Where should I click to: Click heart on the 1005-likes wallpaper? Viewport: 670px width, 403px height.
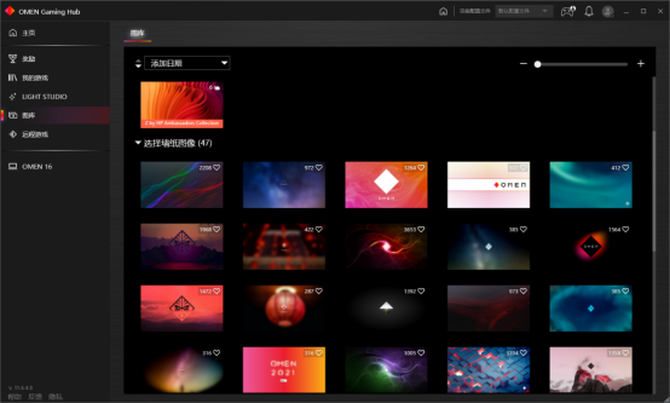(x=421, y=353)
